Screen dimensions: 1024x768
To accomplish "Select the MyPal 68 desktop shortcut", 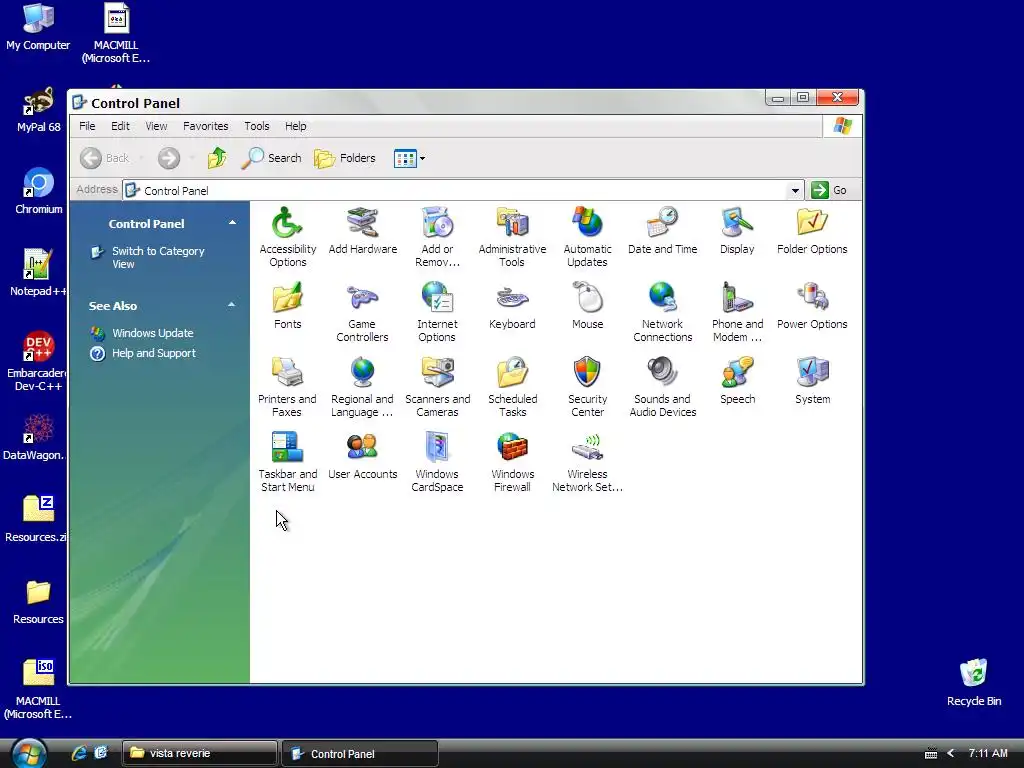I will [x=39, y=109].
